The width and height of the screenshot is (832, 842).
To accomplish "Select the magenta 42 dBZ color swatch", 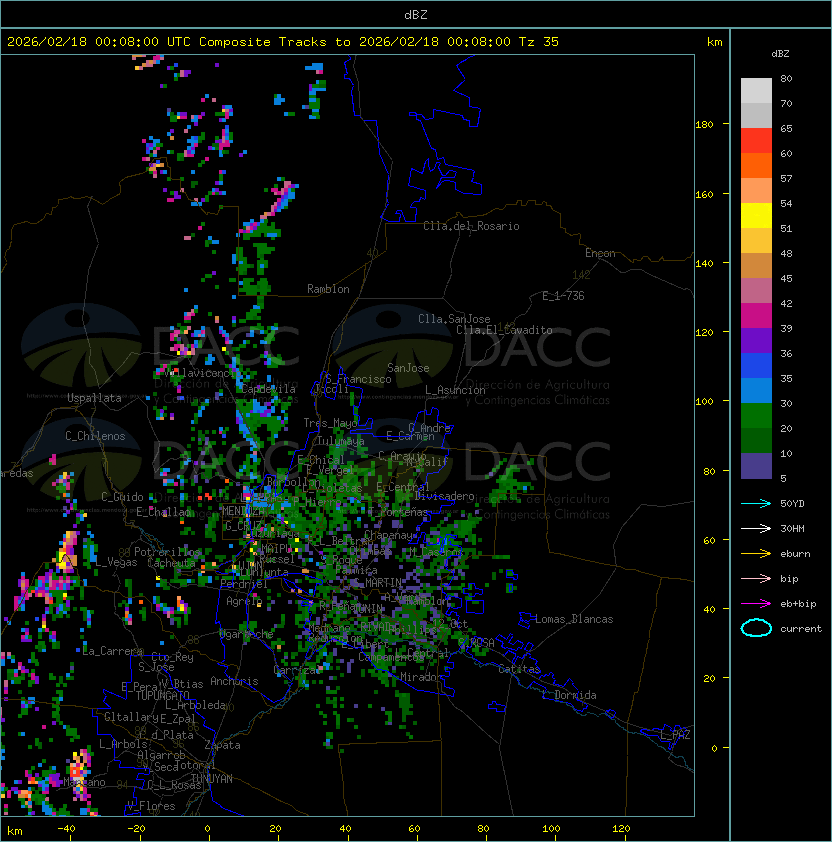I will coord(756,315).
